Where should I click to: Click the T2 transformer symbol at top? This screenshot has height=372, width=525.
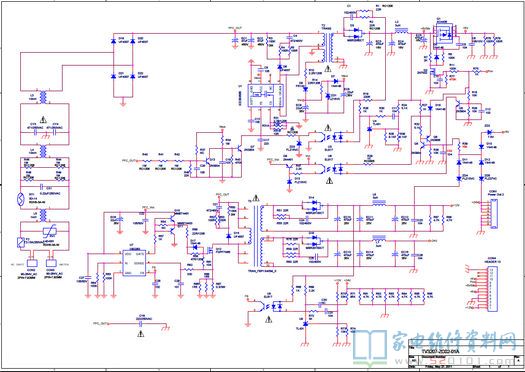[327, 47]
